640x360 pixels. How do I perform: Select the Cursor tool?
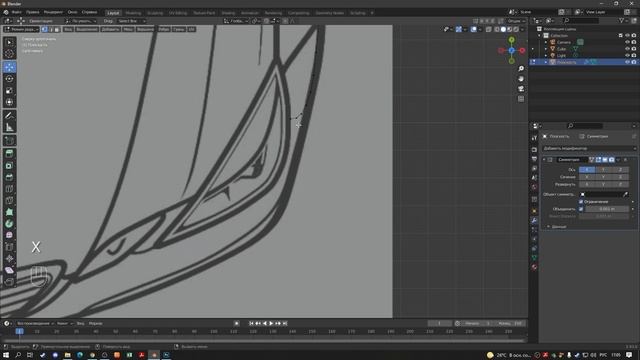[x=9, y=53]
